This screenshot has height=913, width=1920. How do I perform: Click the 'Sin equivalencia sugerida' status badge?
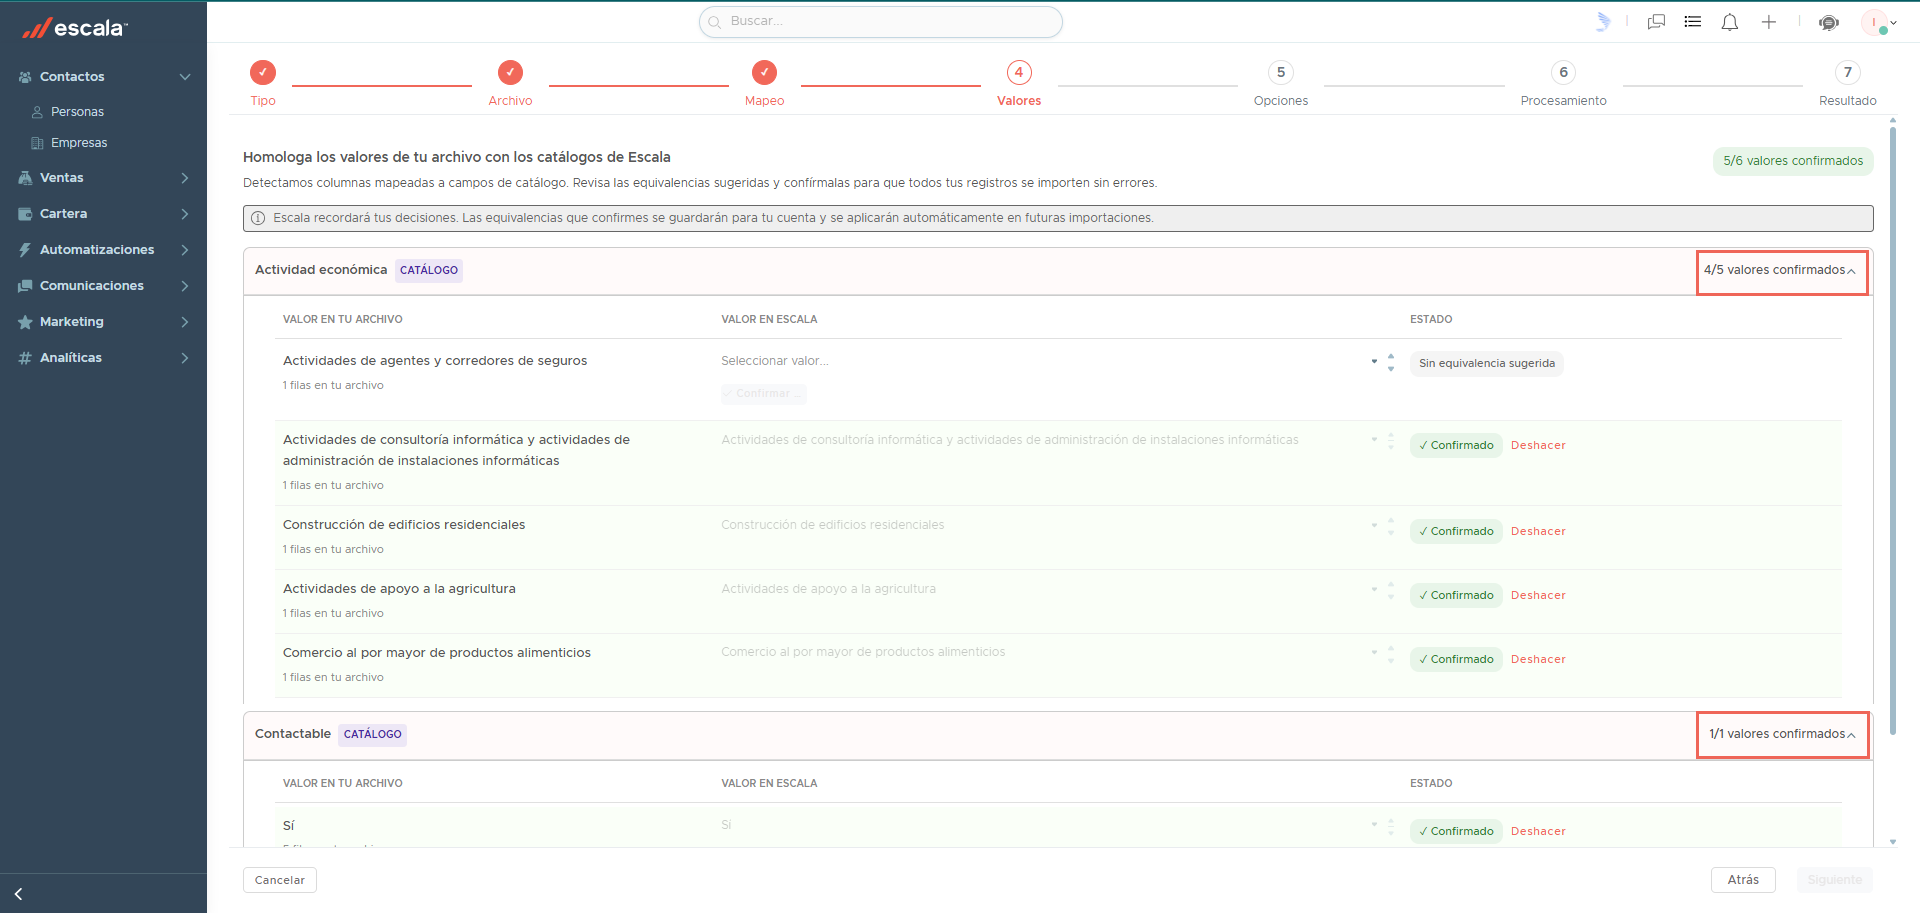tap(1487, 364)
